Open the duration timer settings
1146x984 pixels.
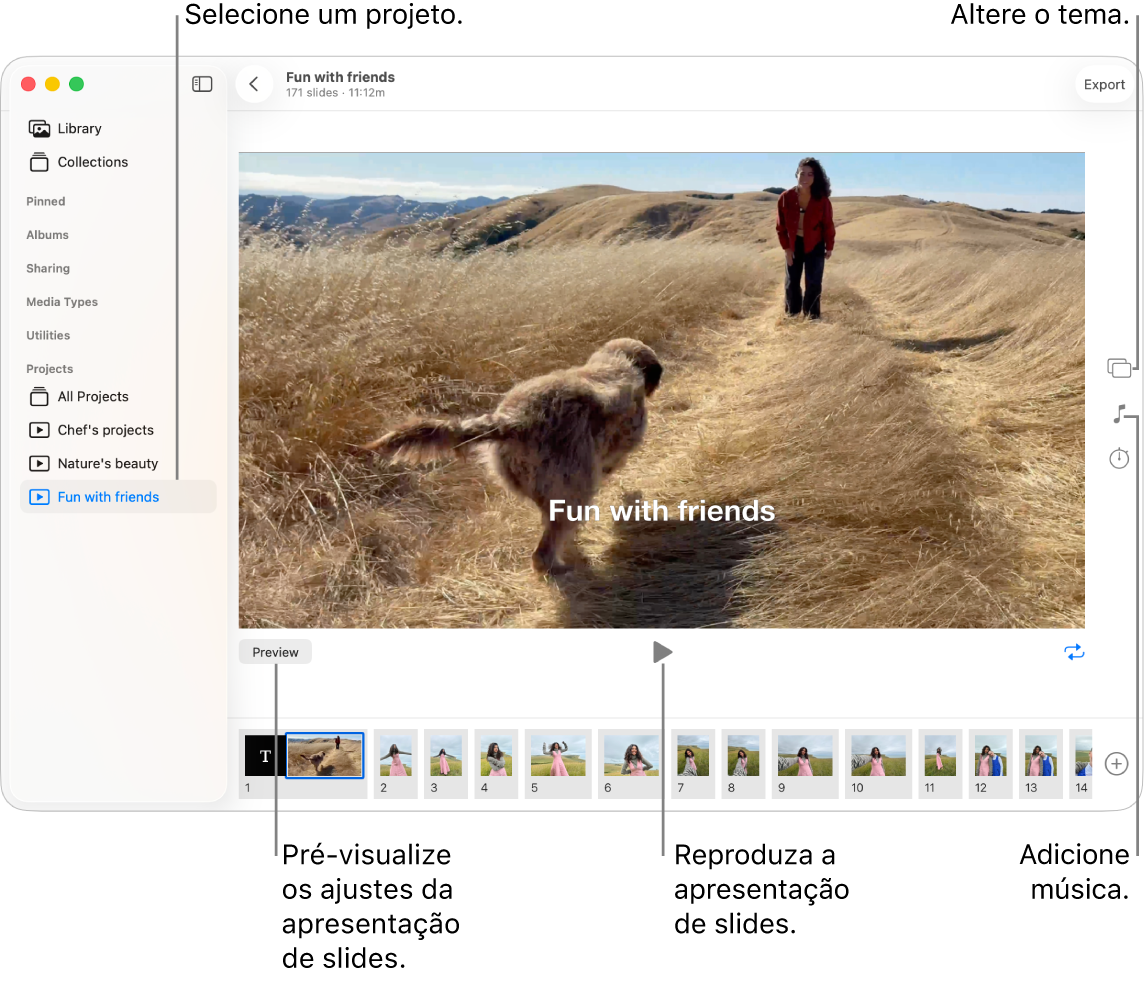tap(1119, 458)
